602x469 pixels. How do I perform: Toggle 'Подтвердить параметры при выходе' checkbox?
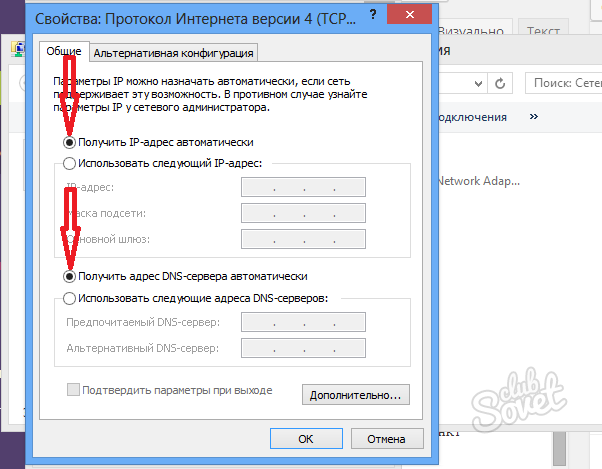pyautogui.click(x=73, y=390)
